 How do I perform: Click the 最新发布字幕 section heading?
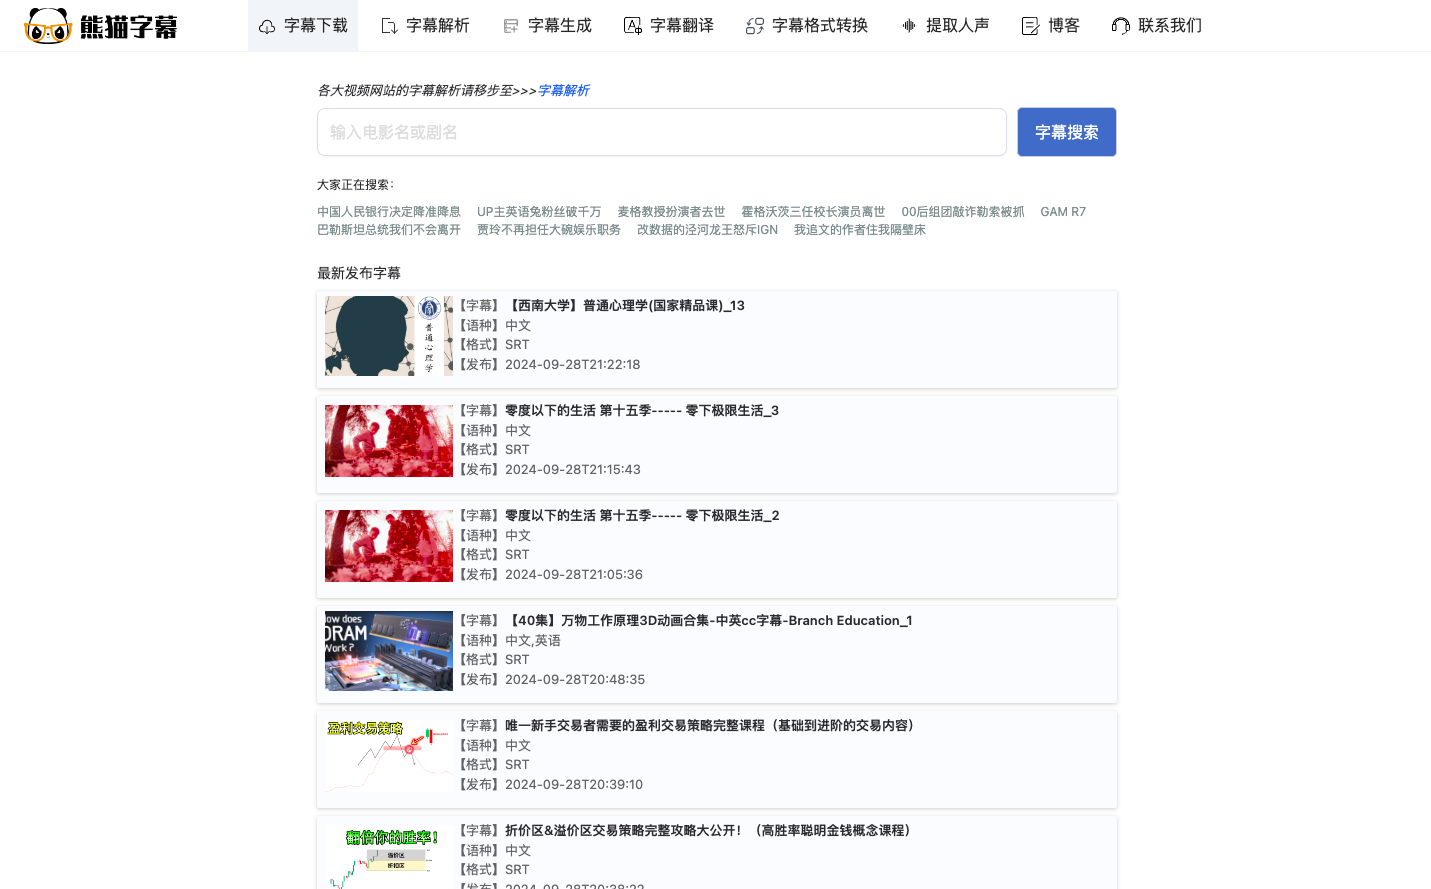coord(359,273)
